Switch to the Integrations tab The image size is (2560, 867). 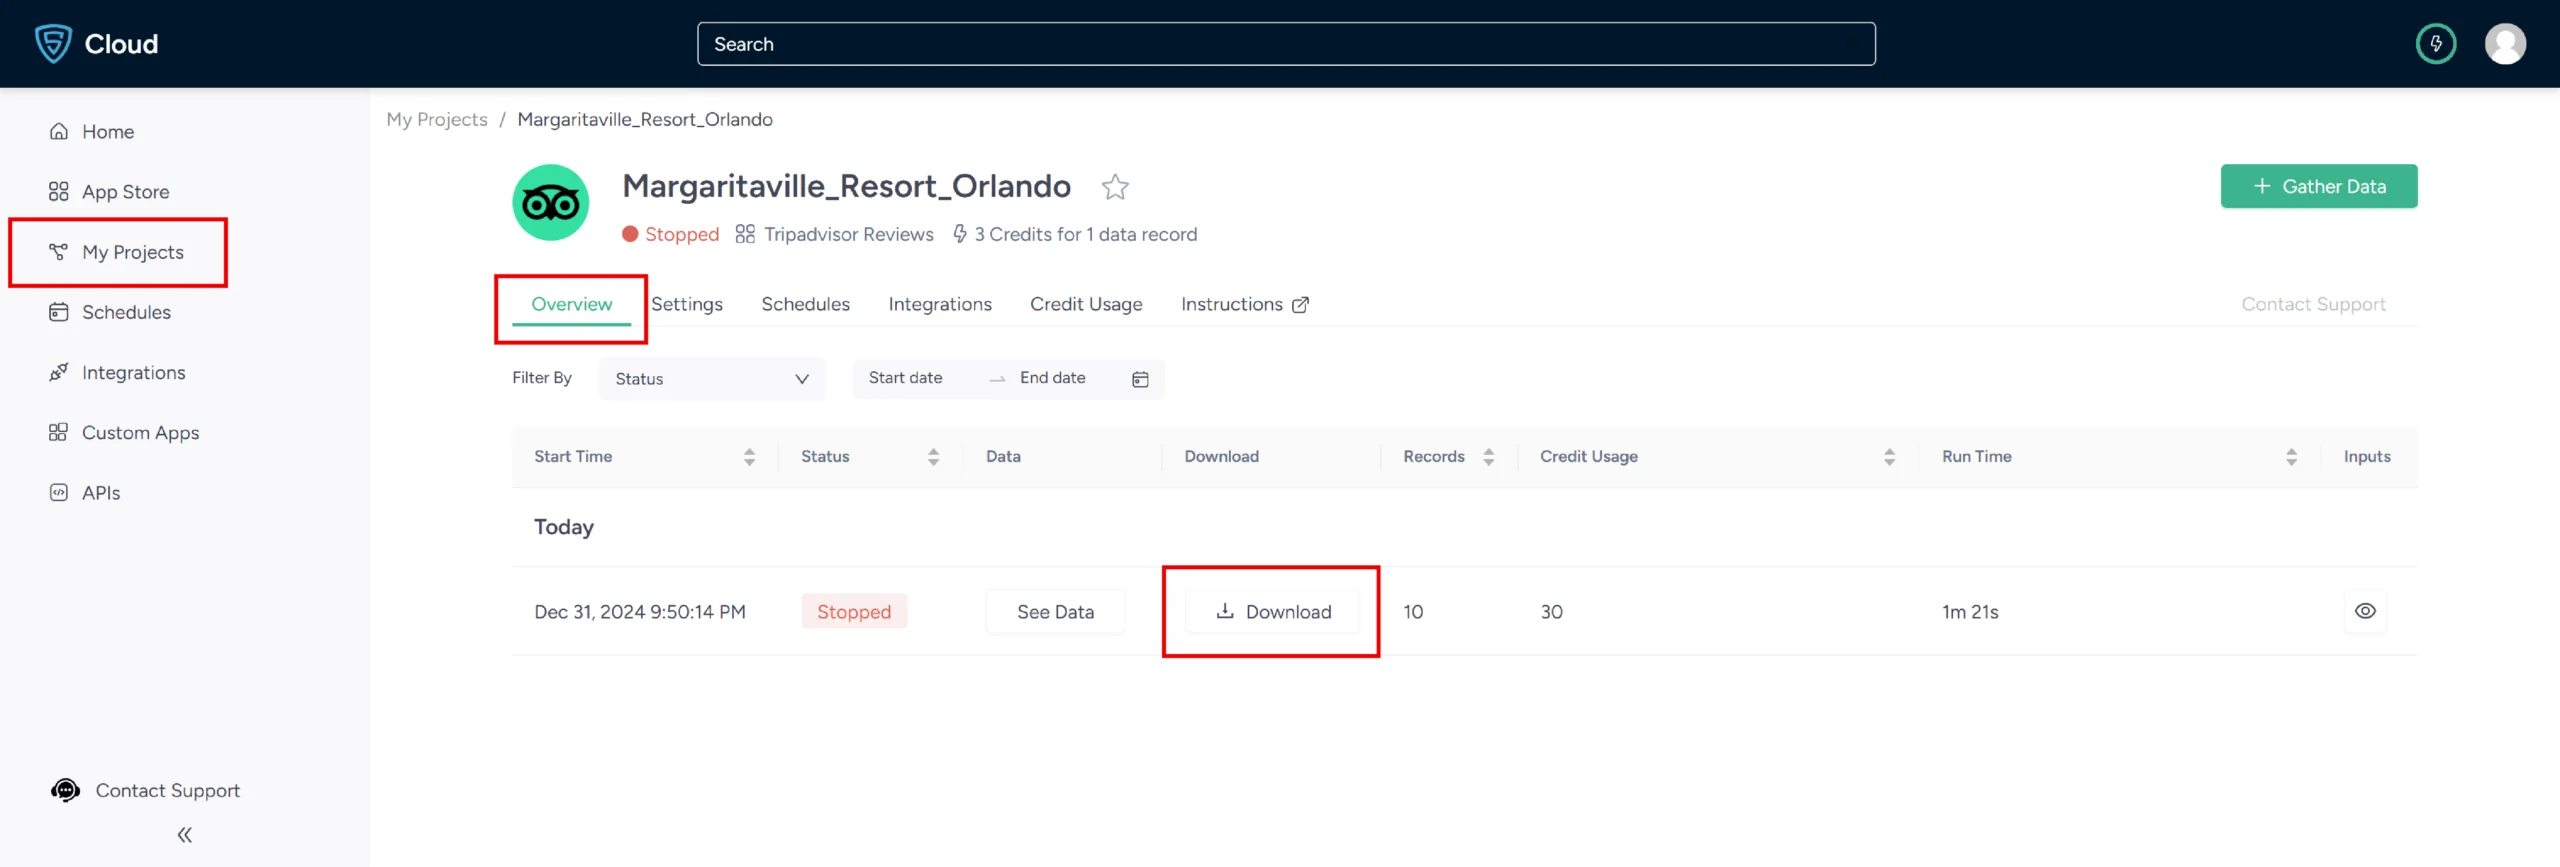point(940,304)
